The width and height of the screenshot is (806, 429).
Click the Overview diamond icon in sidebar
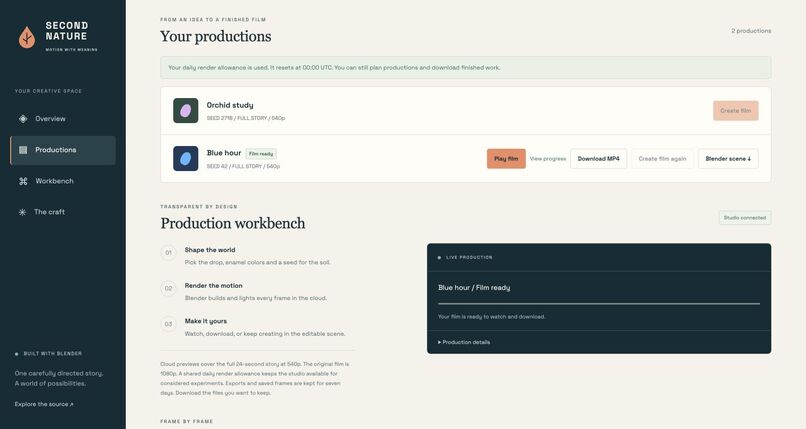click(x=23, y=119)
